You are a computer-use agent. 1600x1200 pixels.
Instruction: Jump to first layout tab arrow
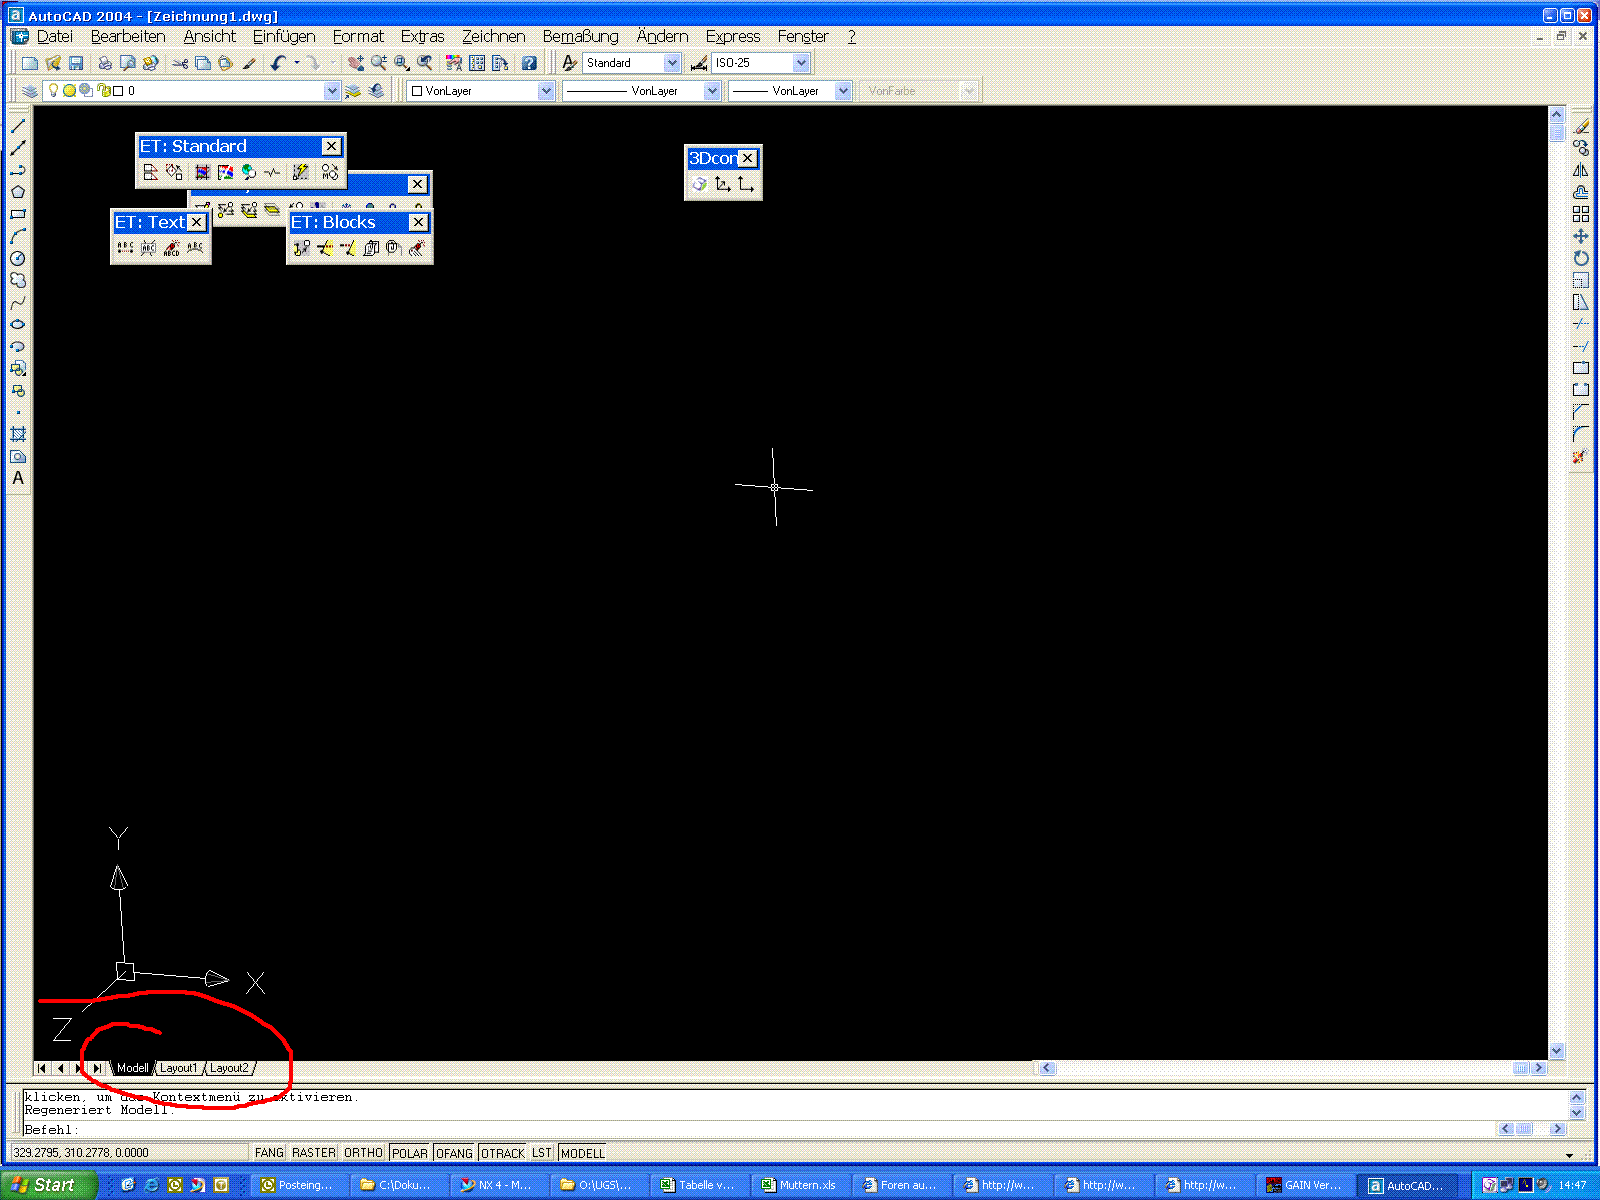click(42, 1068)
